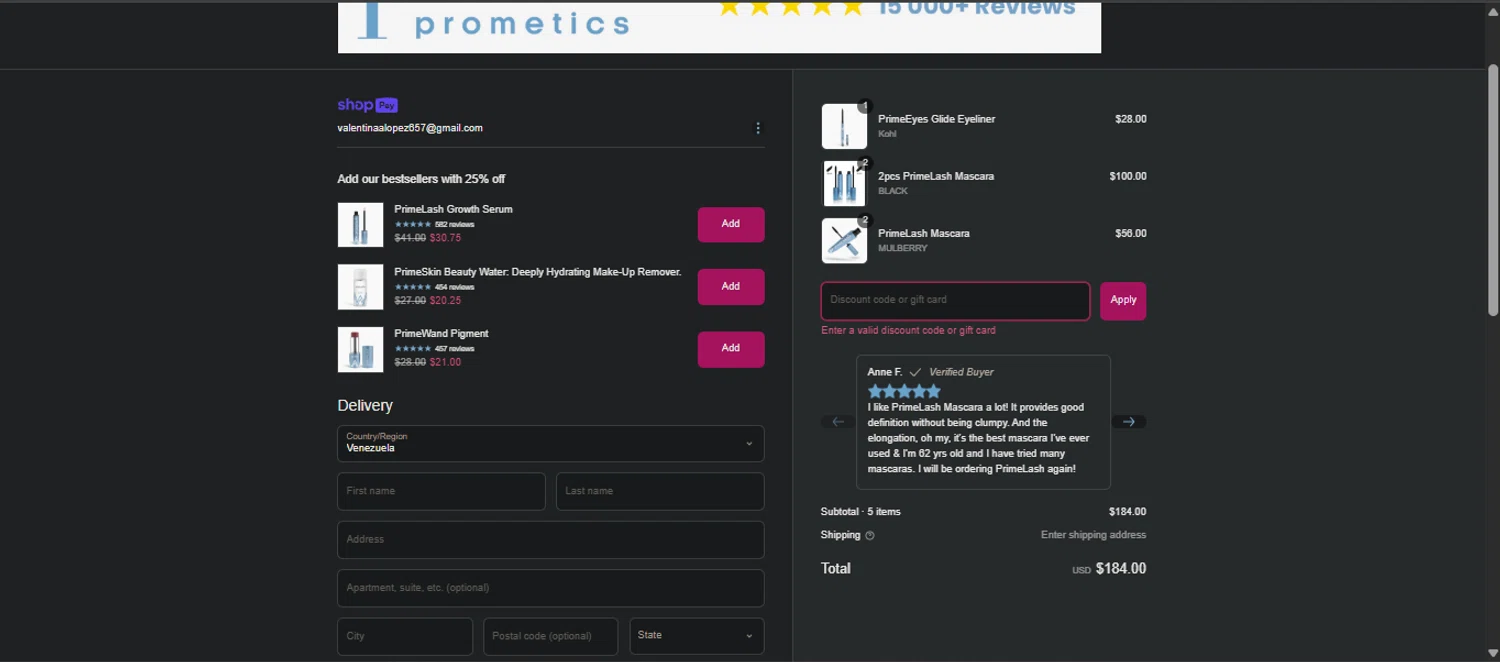
Task: Focus the Postal code field
Action: [551, 636]
